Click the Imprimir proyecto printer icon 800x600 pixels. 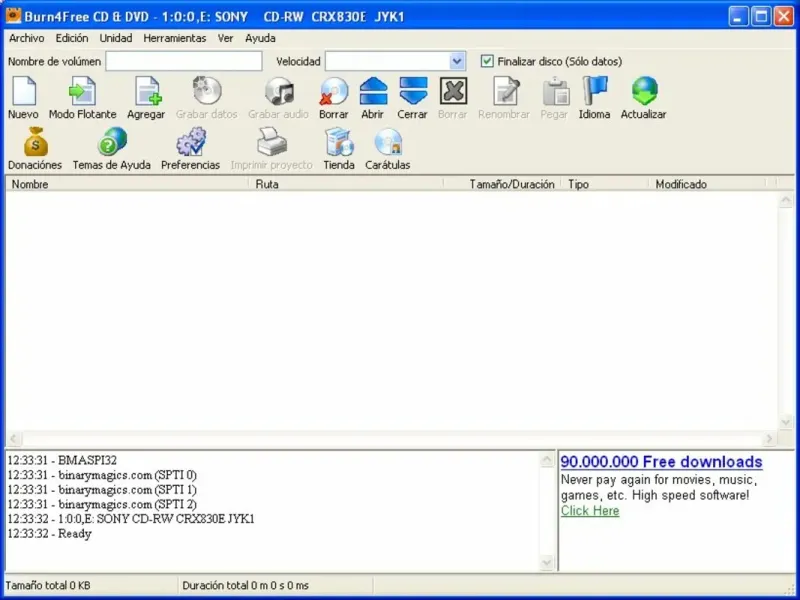point(271,142)
